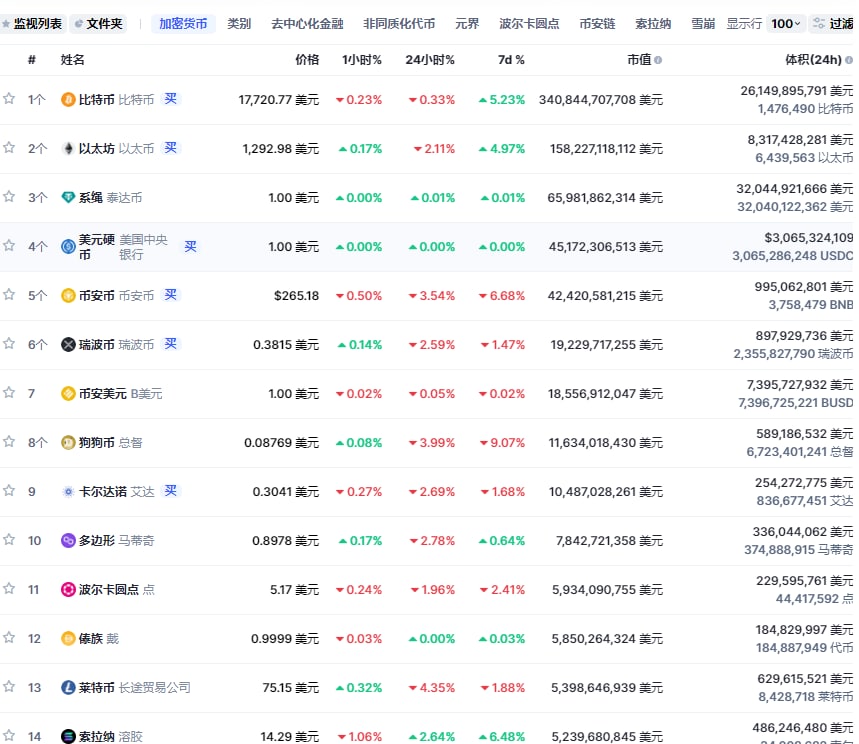The height and width of the screenshot is (744, 859).
Task: Click the Polygon (多边形) logo
Action: point(68,541)
